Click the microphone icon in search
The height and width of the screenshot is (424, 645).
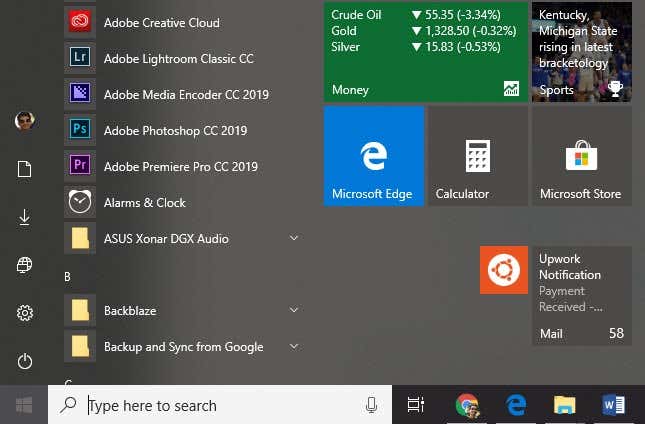point(371,405)
